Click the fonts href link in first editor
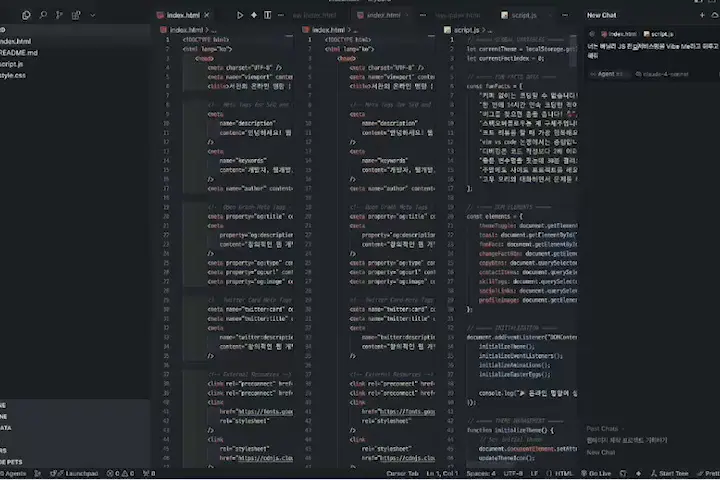This screenshot has height=480, width=720. [x=264, y=412]
